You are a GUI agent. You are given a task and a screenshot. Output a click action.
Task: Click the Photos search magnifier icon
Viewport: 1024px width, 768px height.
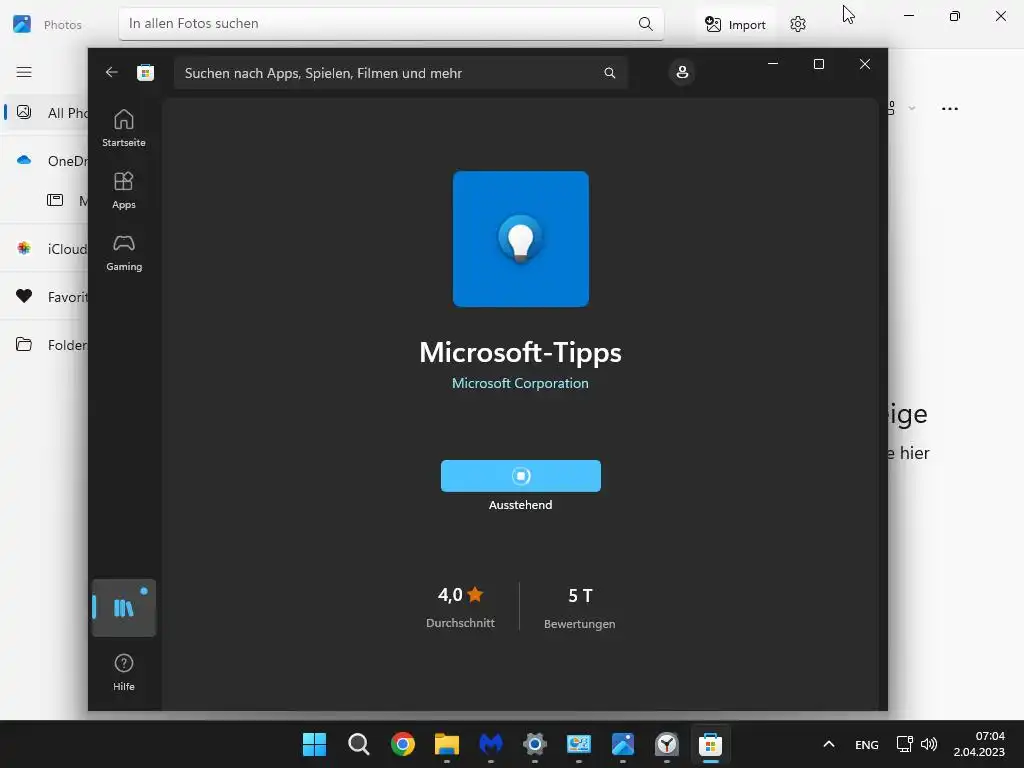(645, 24)
